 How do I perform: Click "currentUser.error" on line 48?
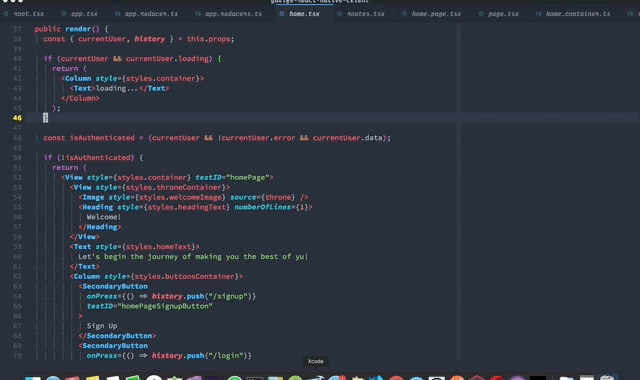pos(258,138)
